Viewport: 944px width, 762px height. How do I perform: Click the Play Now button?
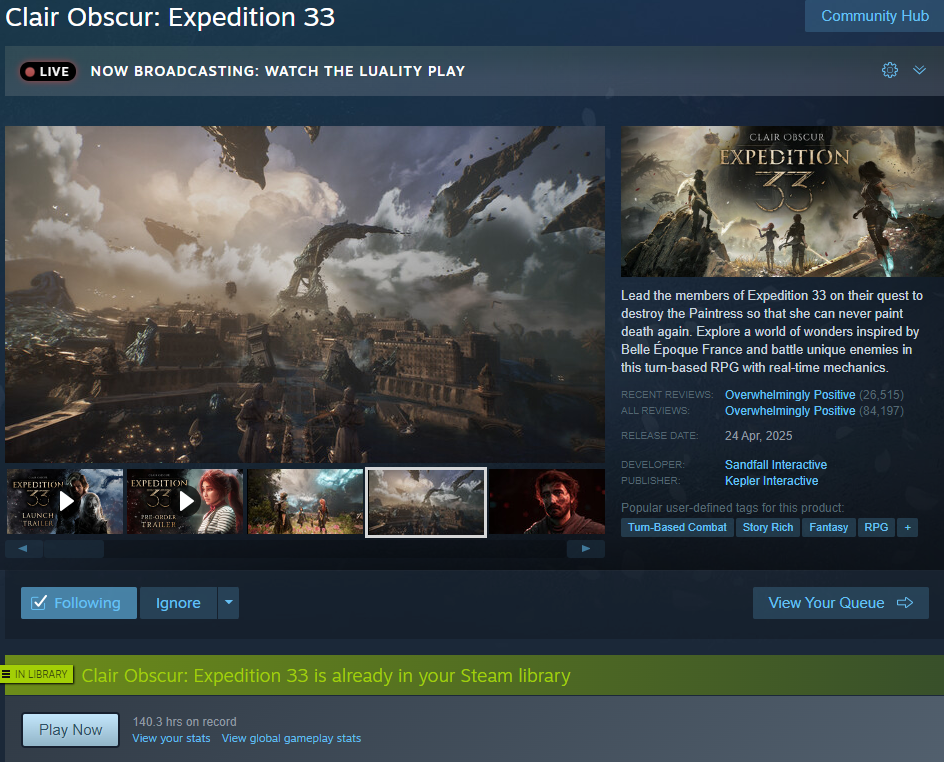tap(70, 729)
